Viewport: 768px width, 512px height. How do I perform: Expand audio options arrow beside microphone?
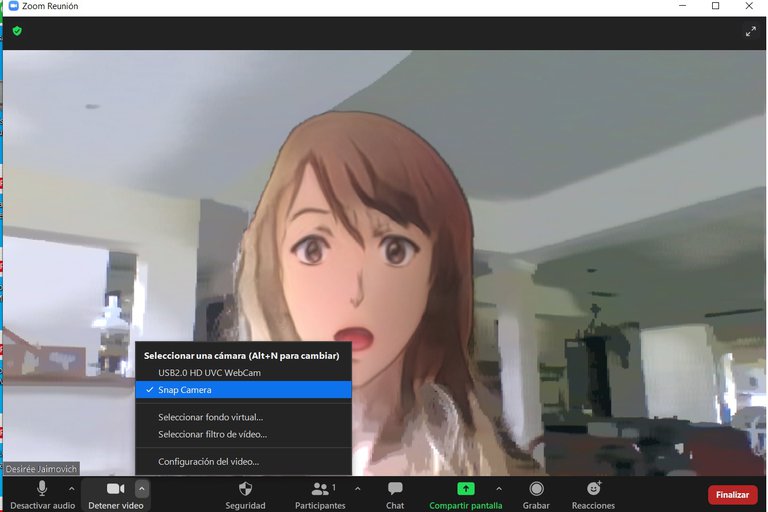point(72,488)
